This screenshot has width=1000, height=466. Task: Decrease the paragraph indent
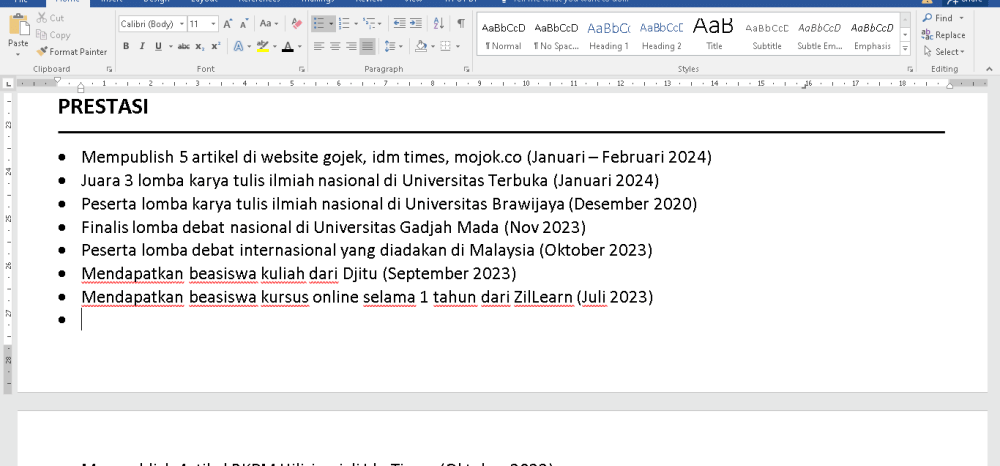click(x=400, y=23)
